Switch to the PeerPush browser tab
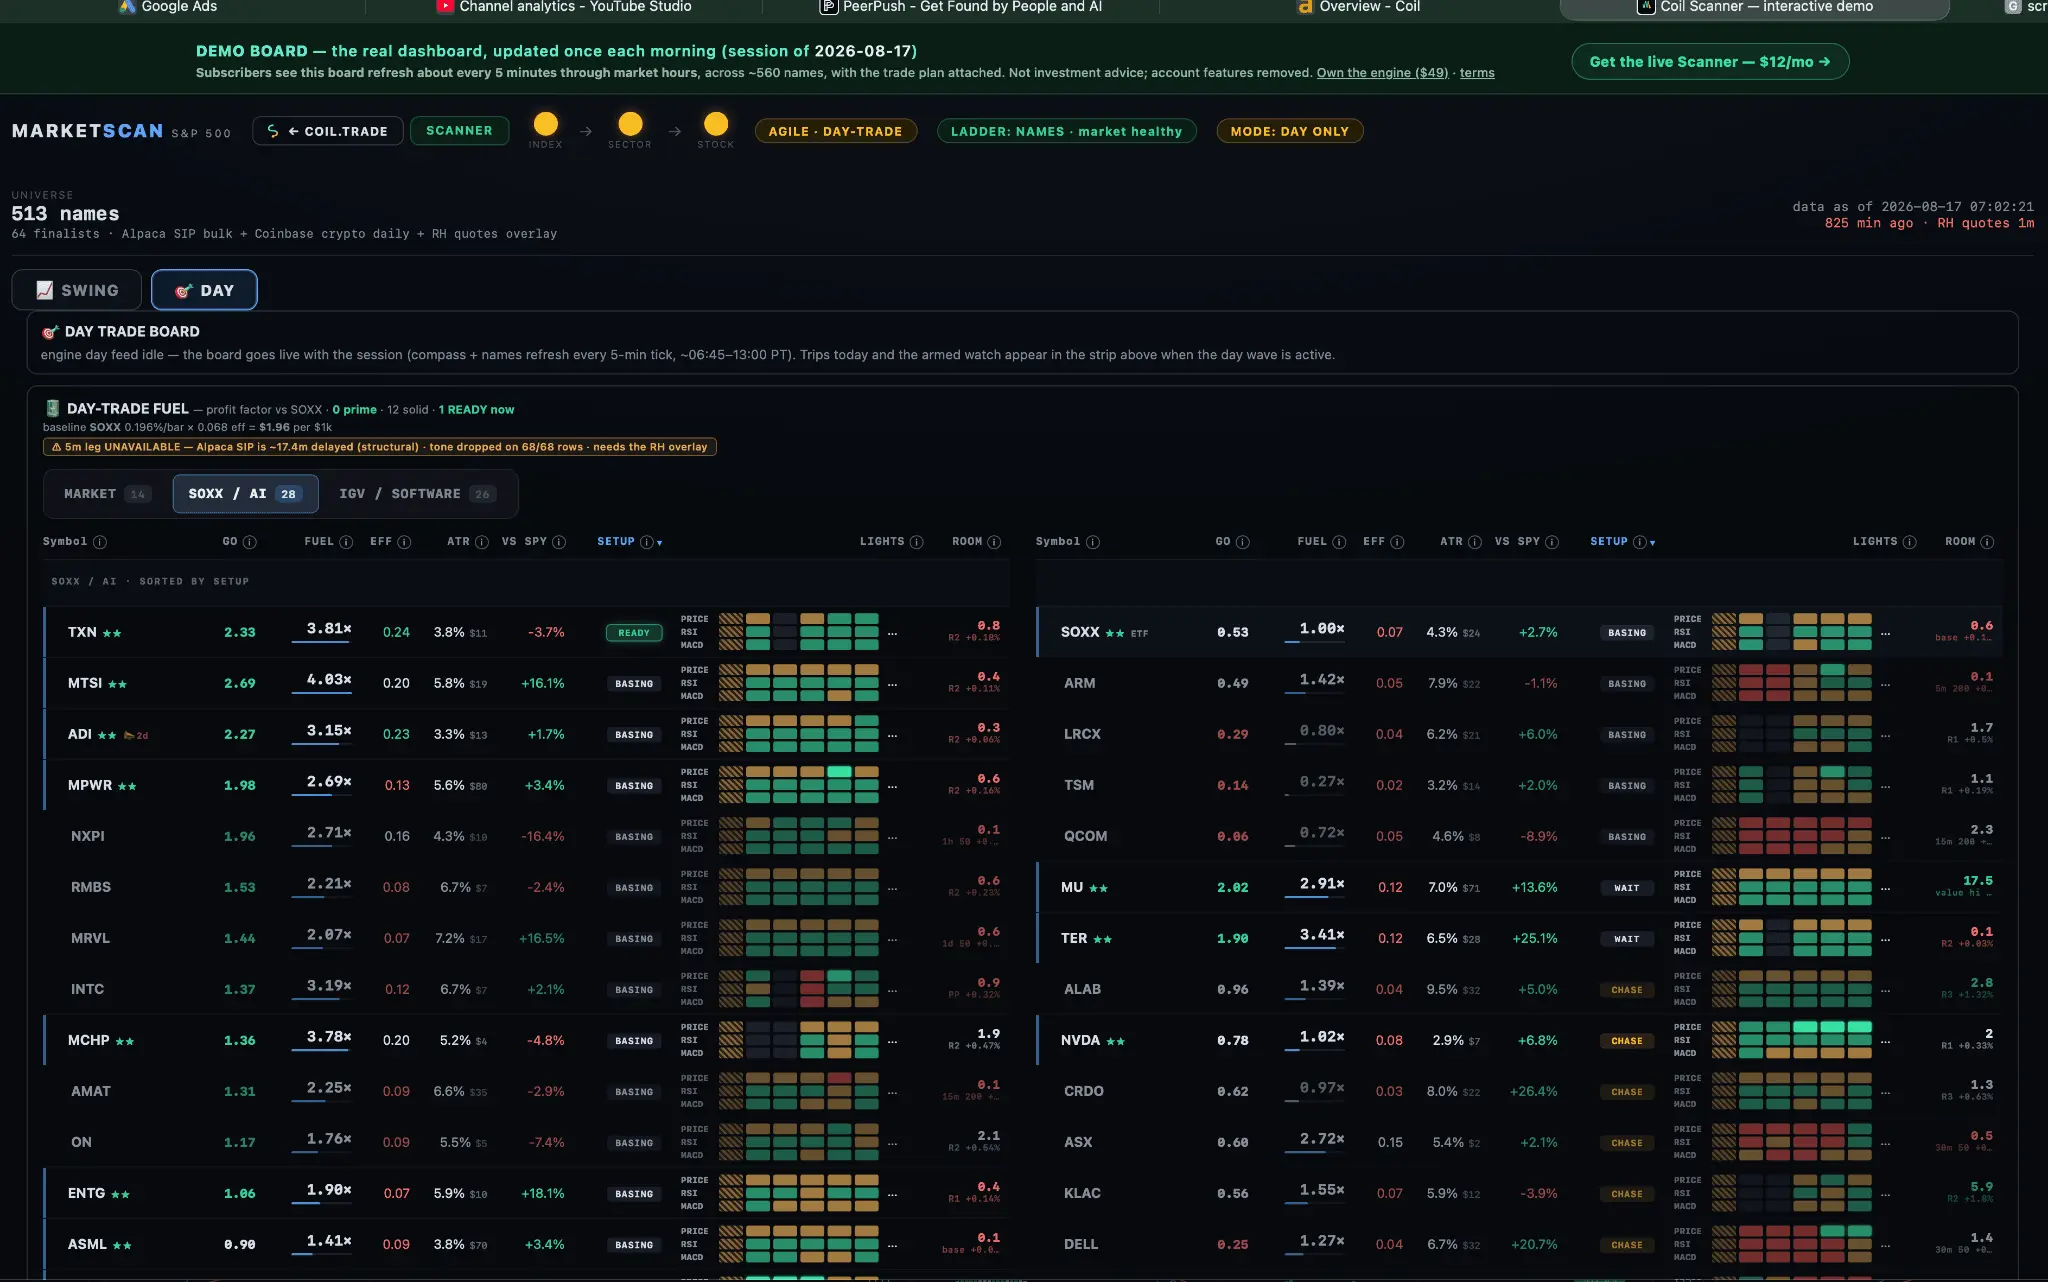 pyautogui.click(x=961, y=7)
